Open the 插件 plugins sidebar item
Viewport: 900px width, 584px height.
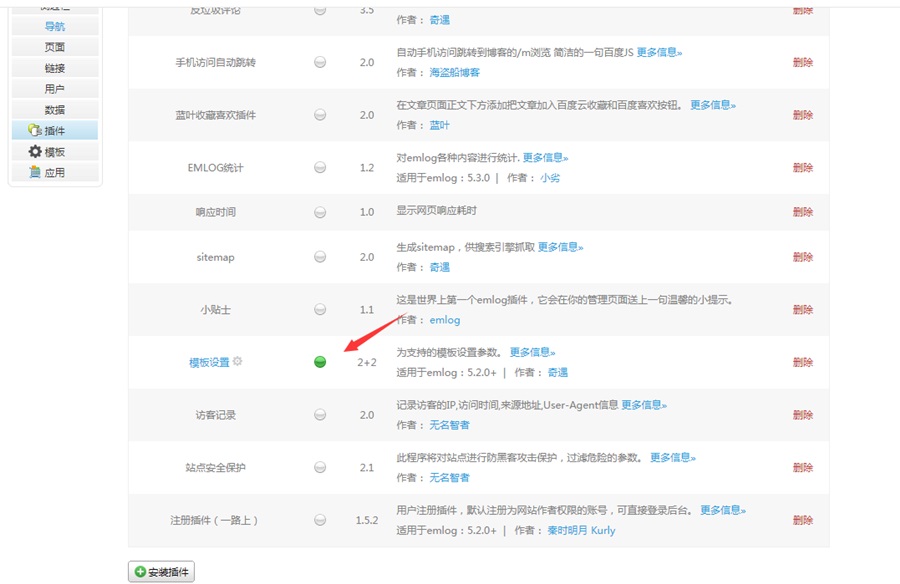click(55, 130)
